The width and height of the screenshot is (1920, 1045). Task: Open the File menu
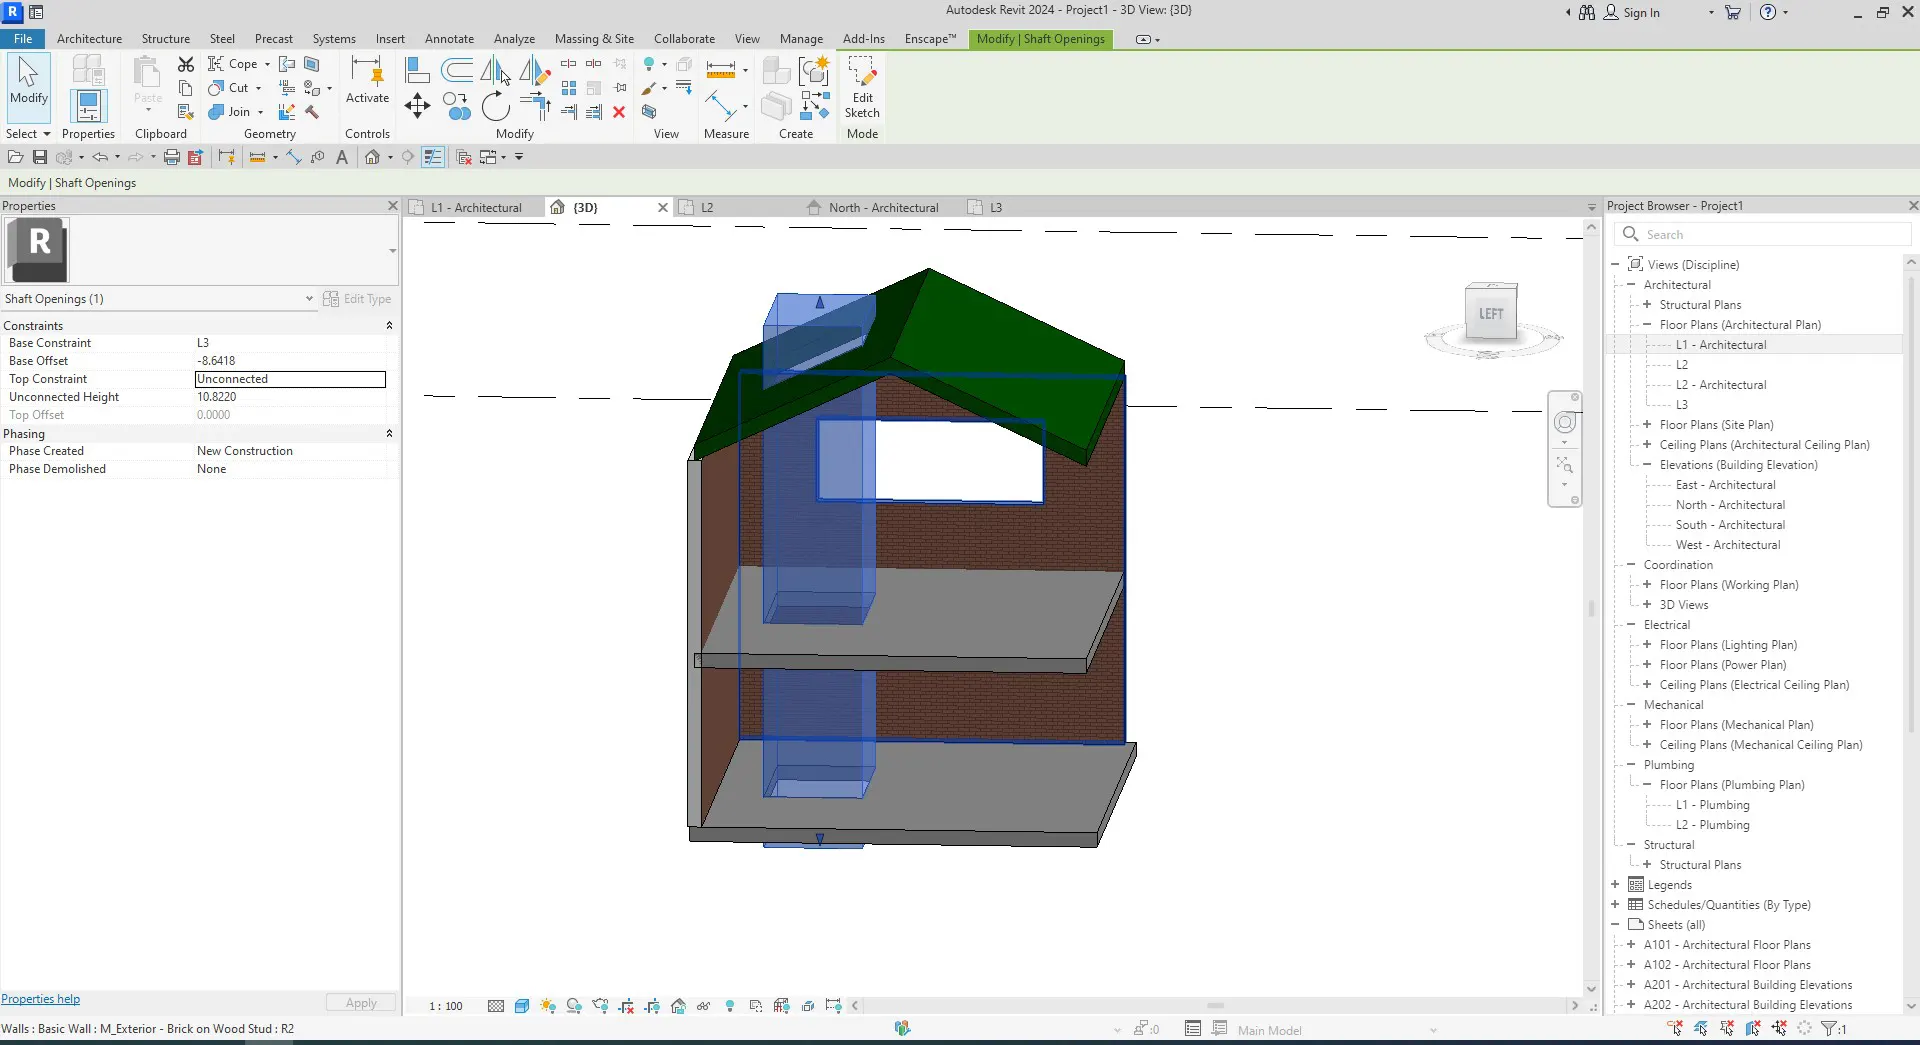click(23, 39)
